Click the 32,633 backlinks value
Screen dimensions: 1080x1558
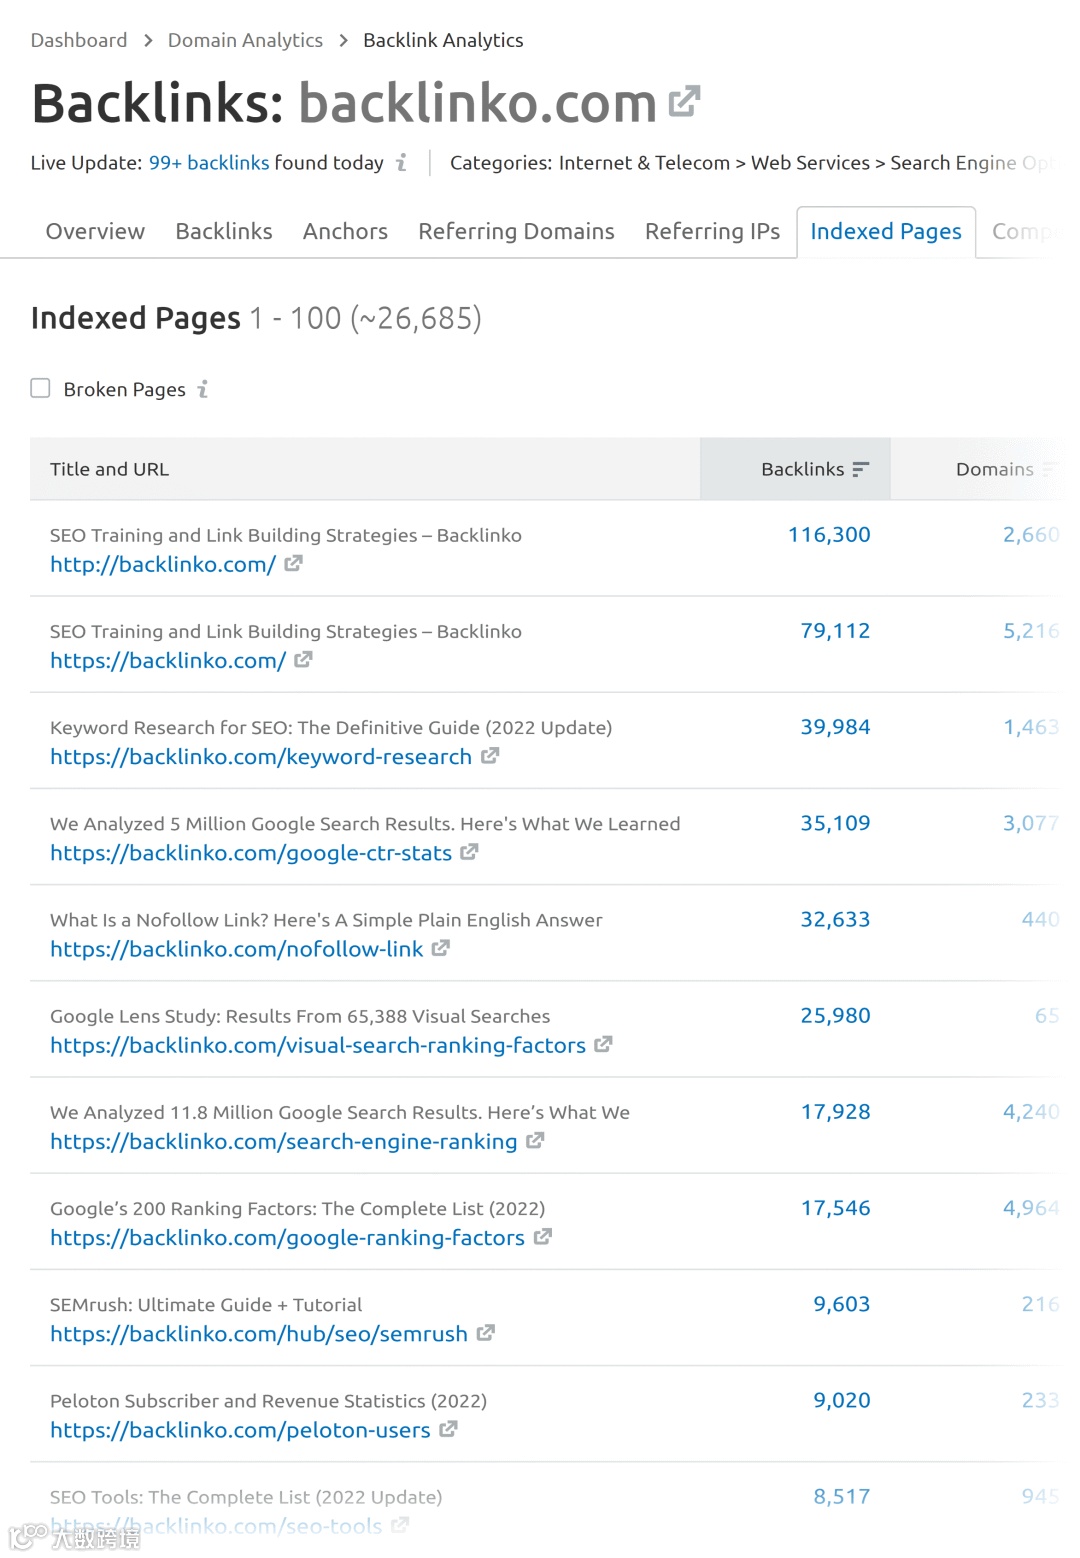click(x=835, y=918)
